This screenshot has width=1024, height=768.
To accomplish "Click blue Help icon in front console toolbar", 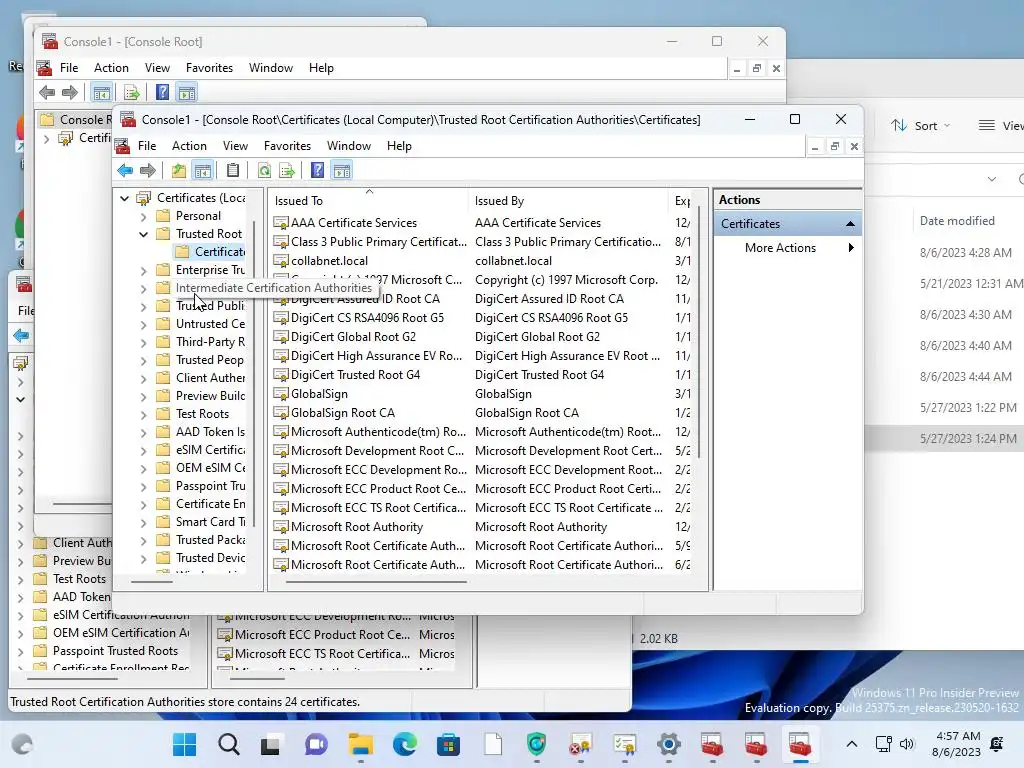I will tap(317, 171).
